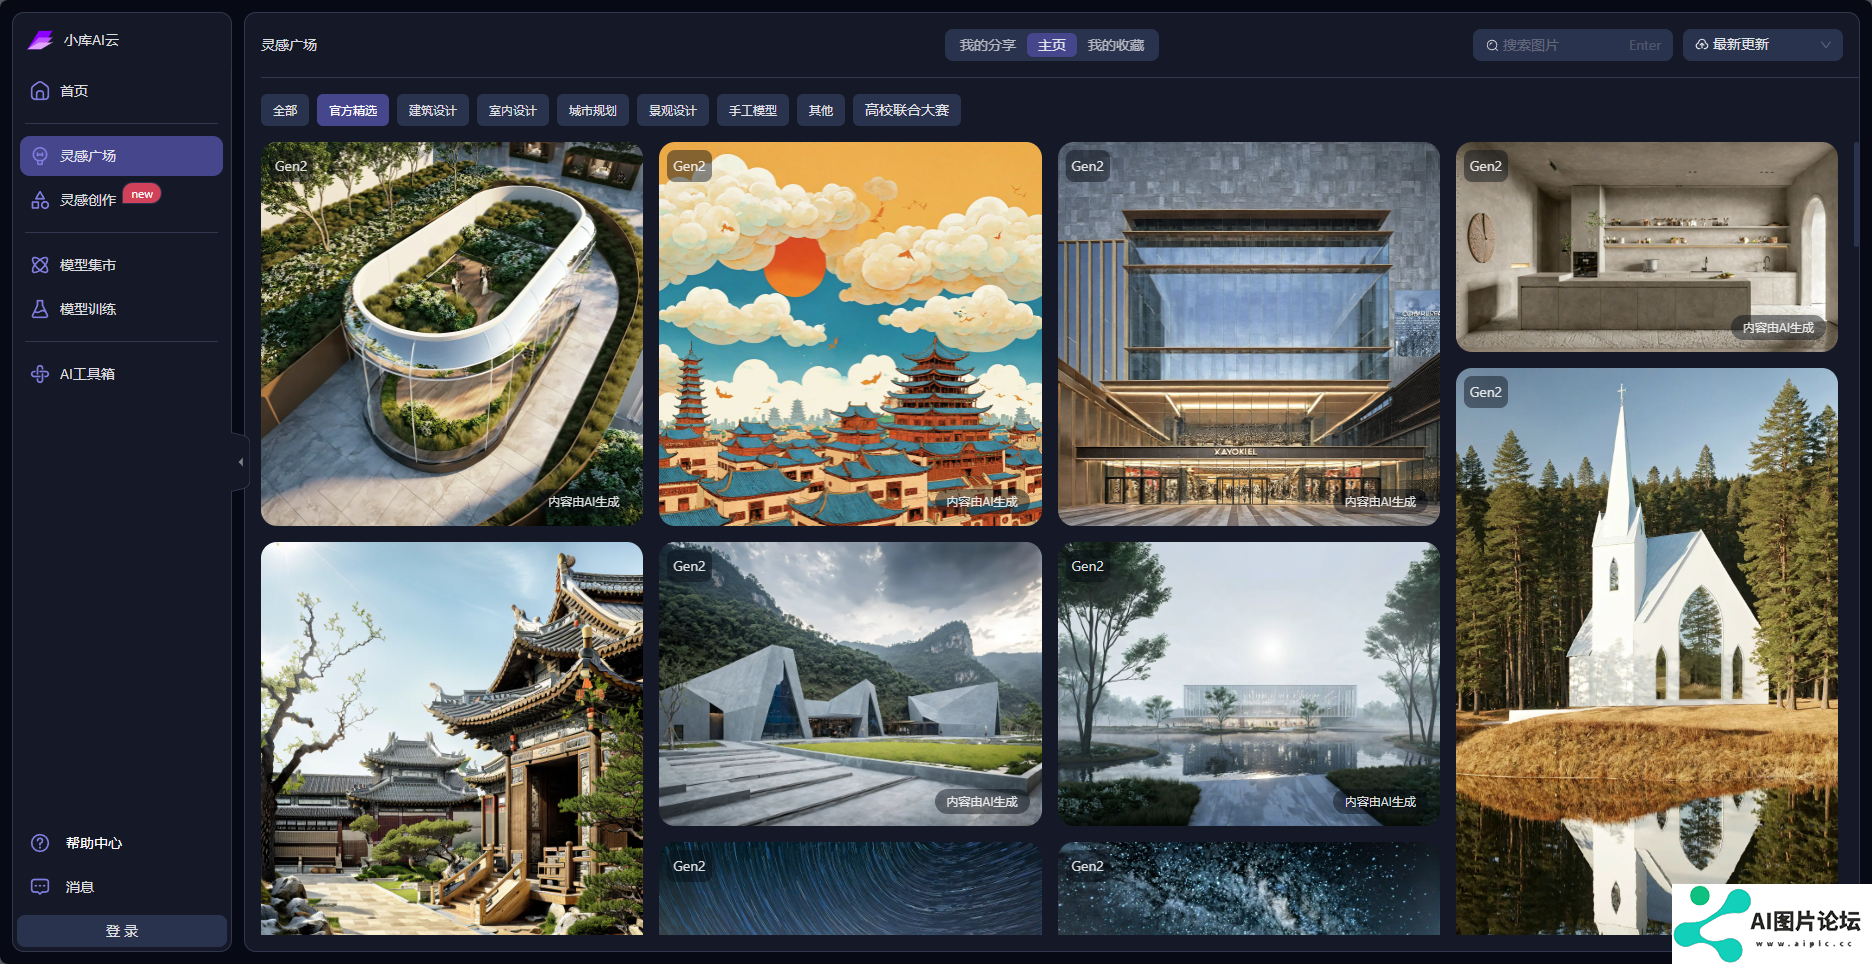Switch to 我的收藏 tab
Screen dimensions: 1872x964
1116,45
